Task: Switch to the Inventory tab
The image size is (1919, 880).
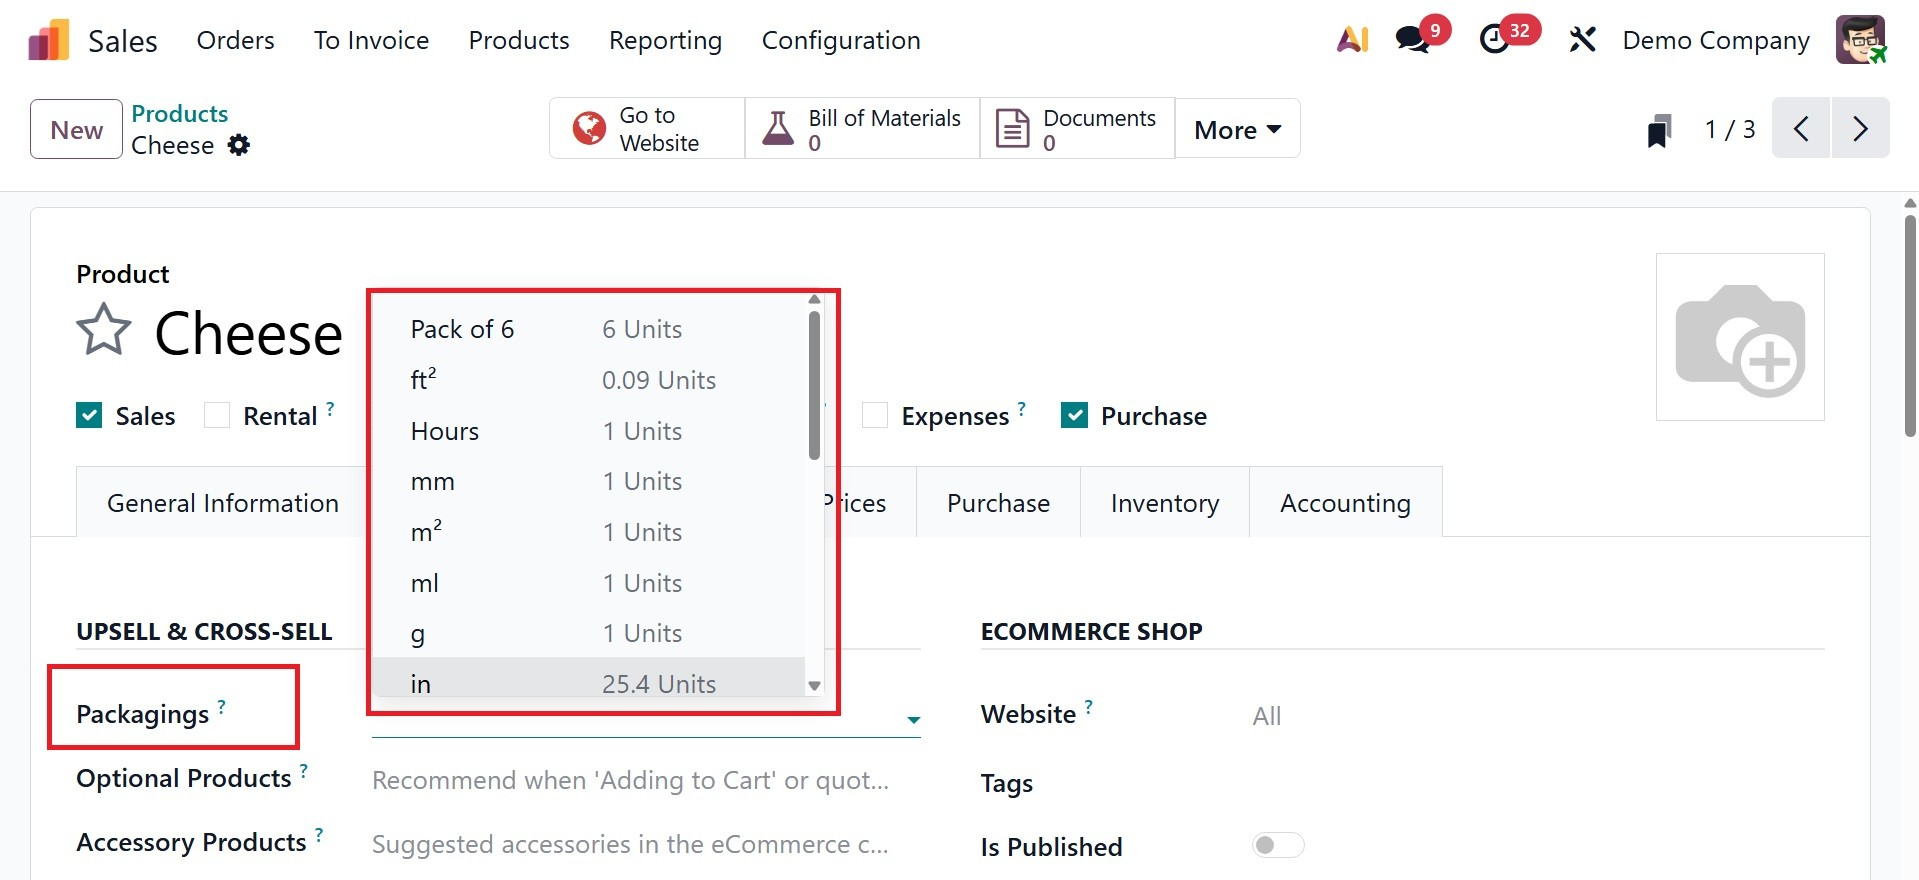Action: [x=1164, y=503]
